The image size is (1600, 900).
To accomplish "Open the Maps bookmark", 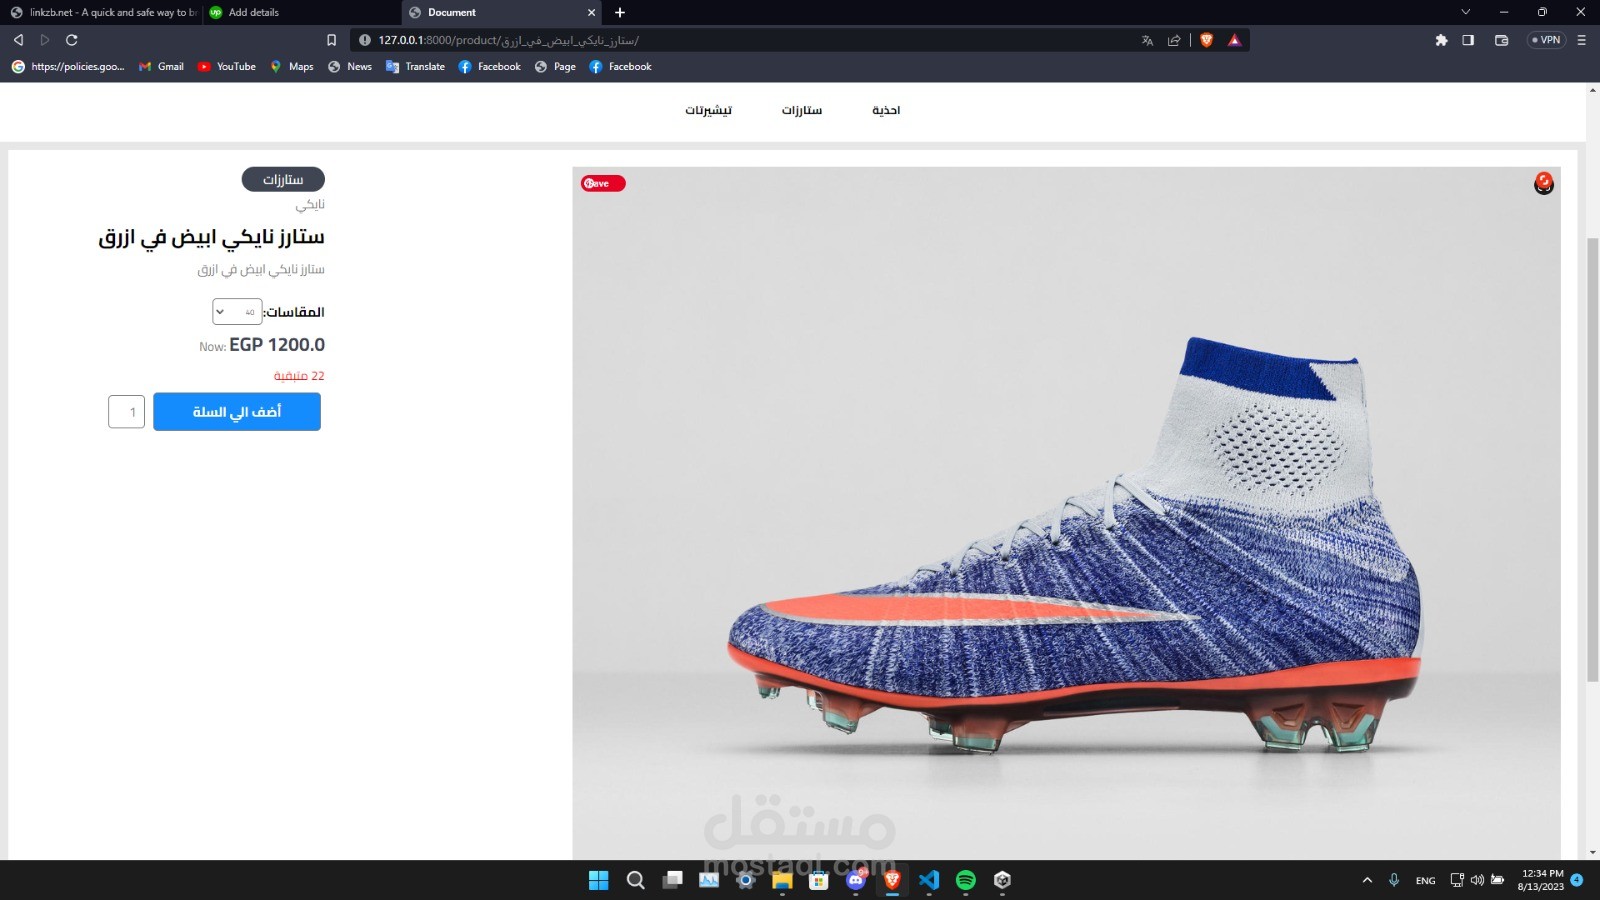I will coord(292,67).
